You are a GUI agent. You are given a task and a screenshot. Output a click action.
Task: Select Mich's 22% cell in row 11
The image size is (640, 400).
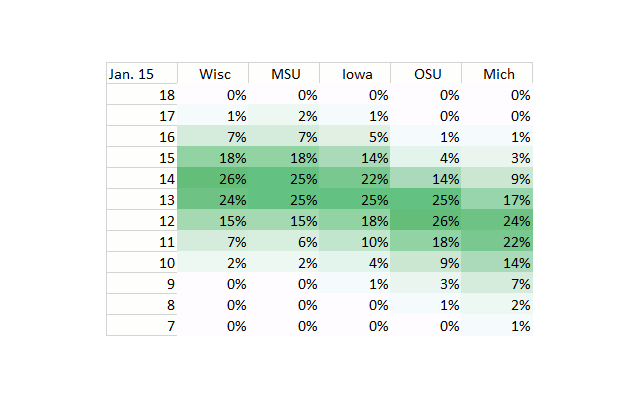498,241
